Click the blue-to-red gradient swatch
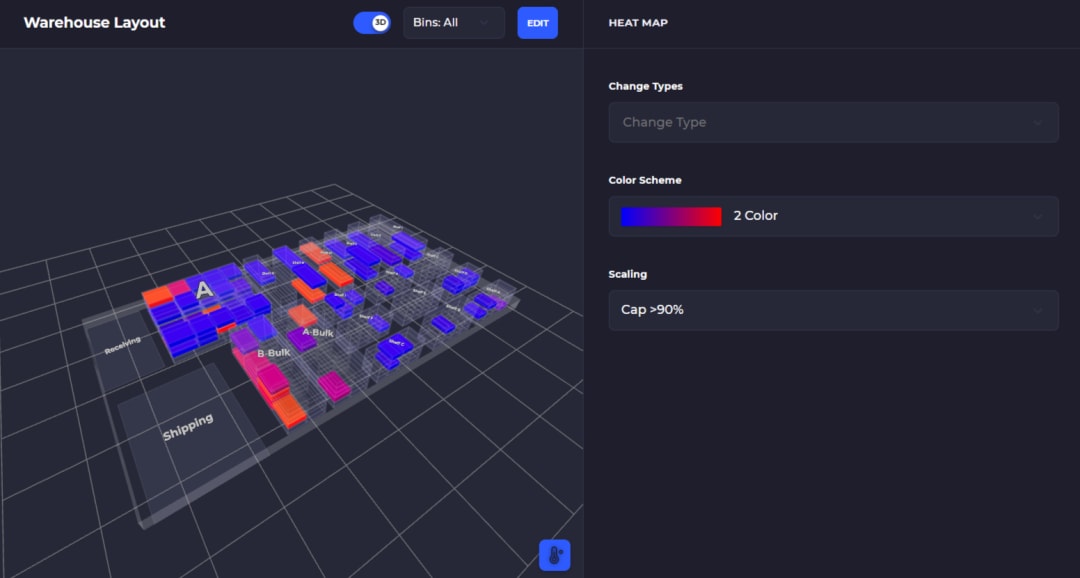The width and height of the screenshot is (1080, 578). click(x=671, y=216)
